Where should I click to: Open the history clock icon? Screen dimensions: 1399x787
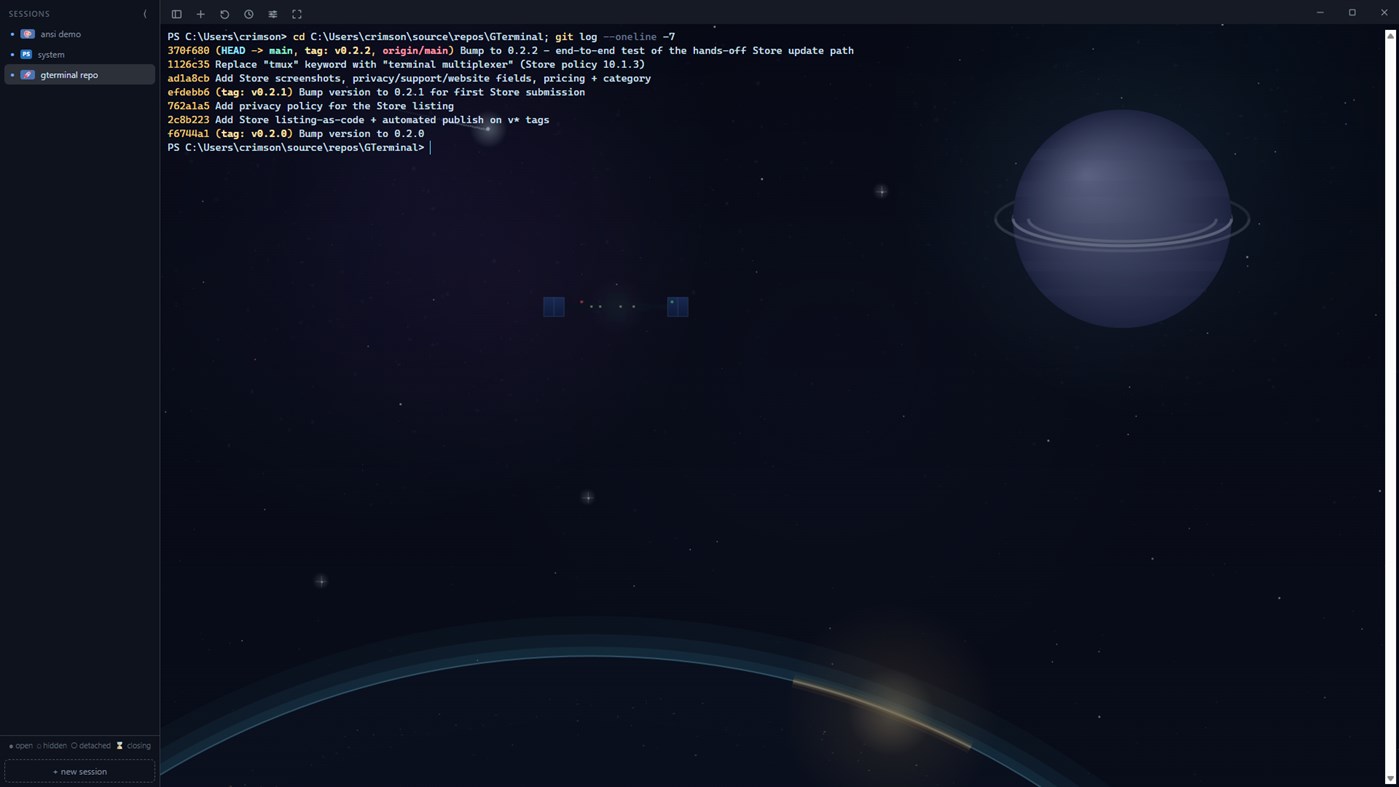(248, 14)
